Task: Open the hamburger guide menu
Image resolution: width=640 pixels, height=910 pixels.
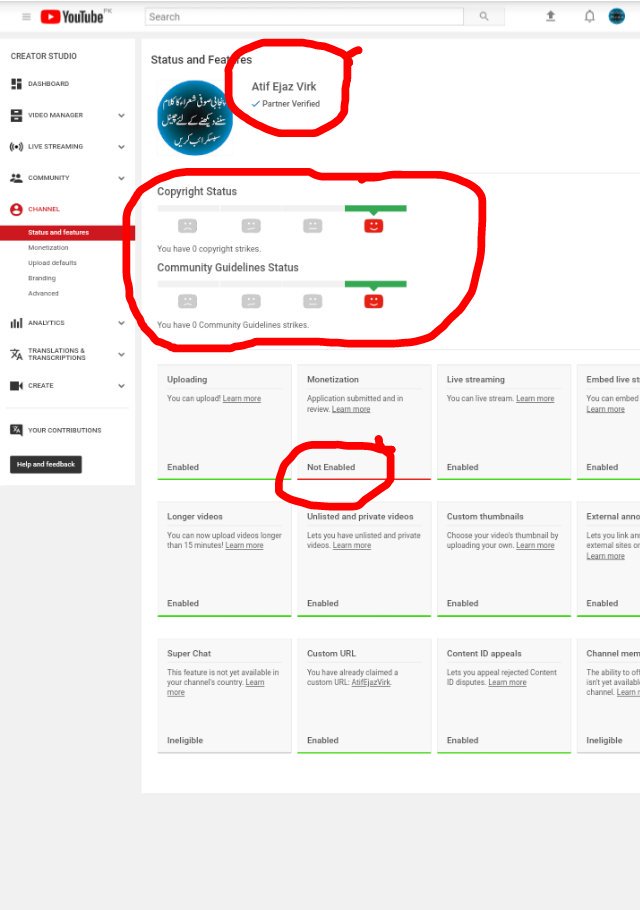Action: click(26, 17)
